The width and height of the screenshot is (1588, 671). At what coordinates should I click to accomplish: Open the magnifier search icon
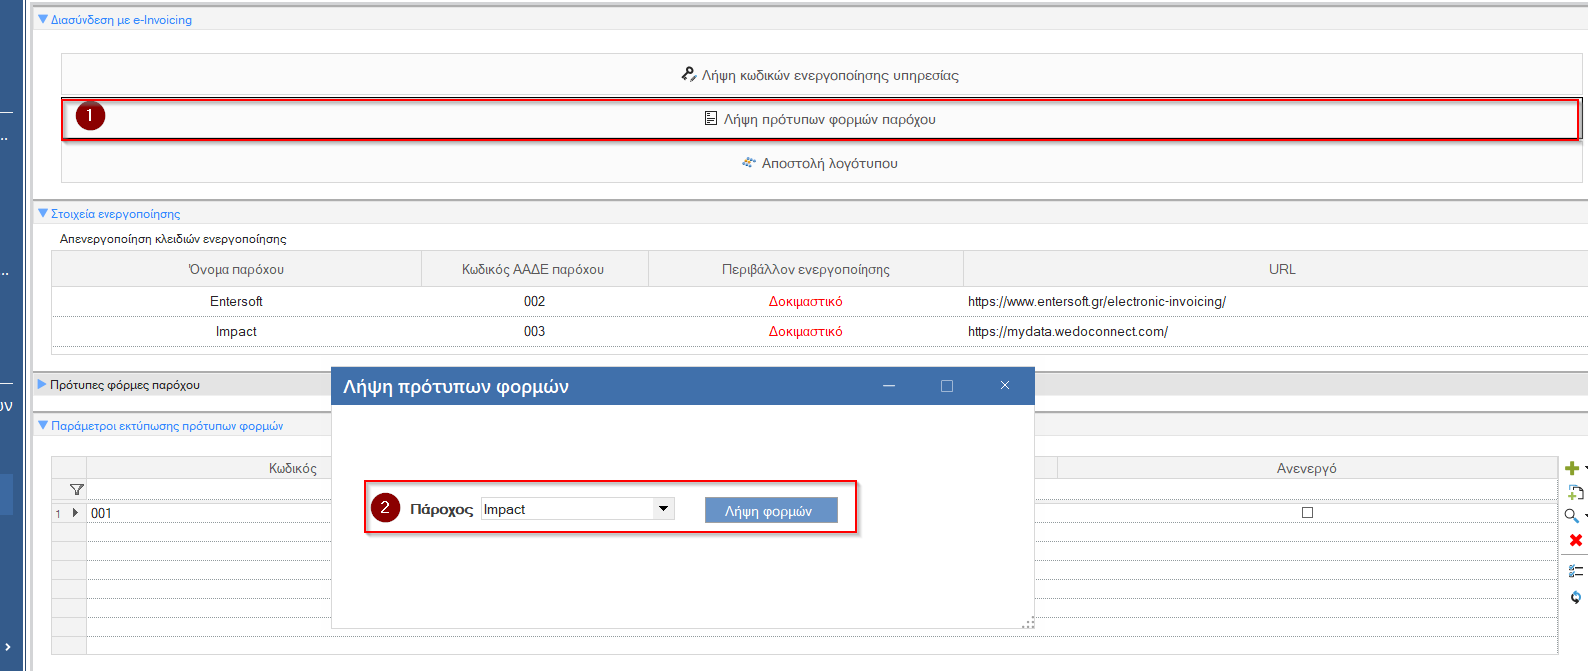[1572, 516]
